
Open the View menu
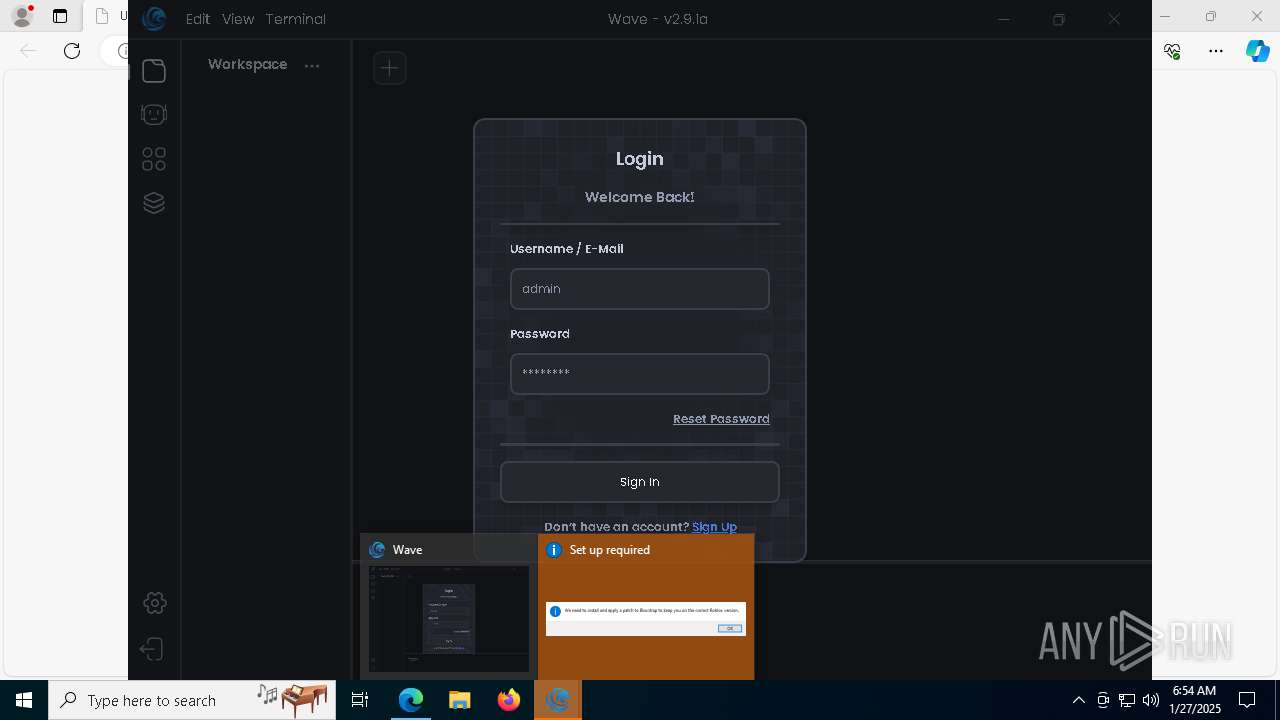tap(238, 19)
